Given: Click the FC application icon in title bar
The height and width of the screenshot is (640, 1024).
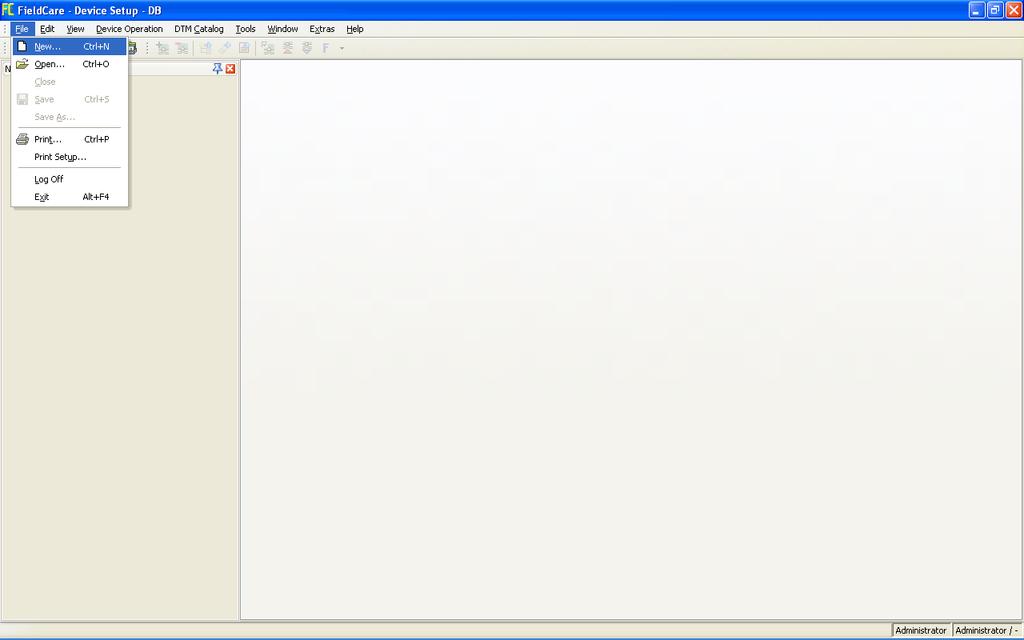Looking at the screenshot, I should 8,10.
